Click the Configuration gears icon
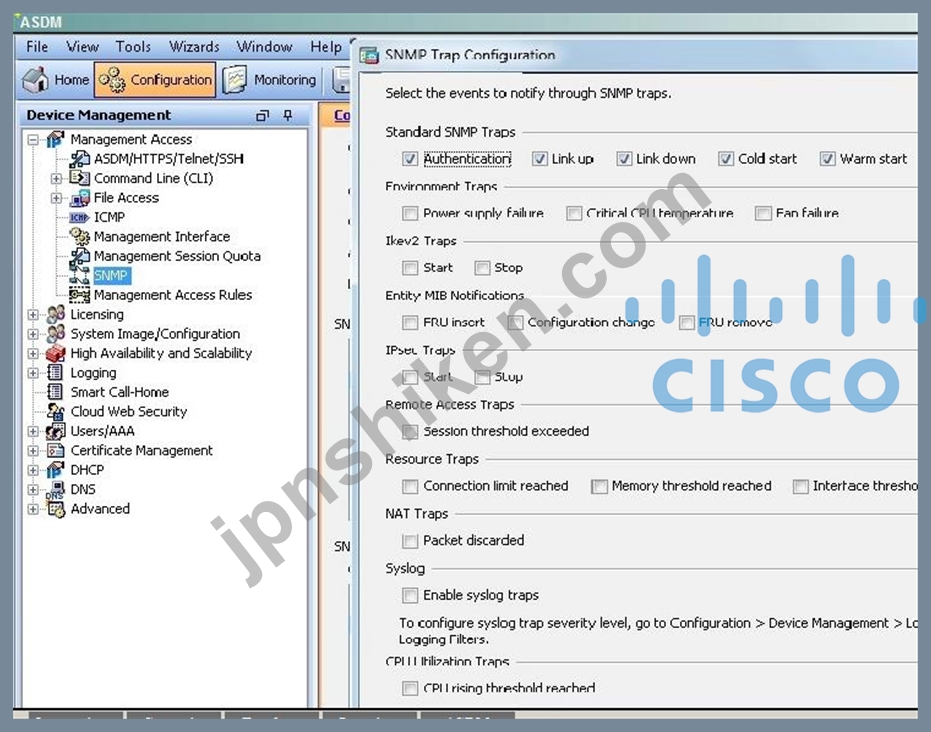The image size is (931, 732). pos(112,80)
